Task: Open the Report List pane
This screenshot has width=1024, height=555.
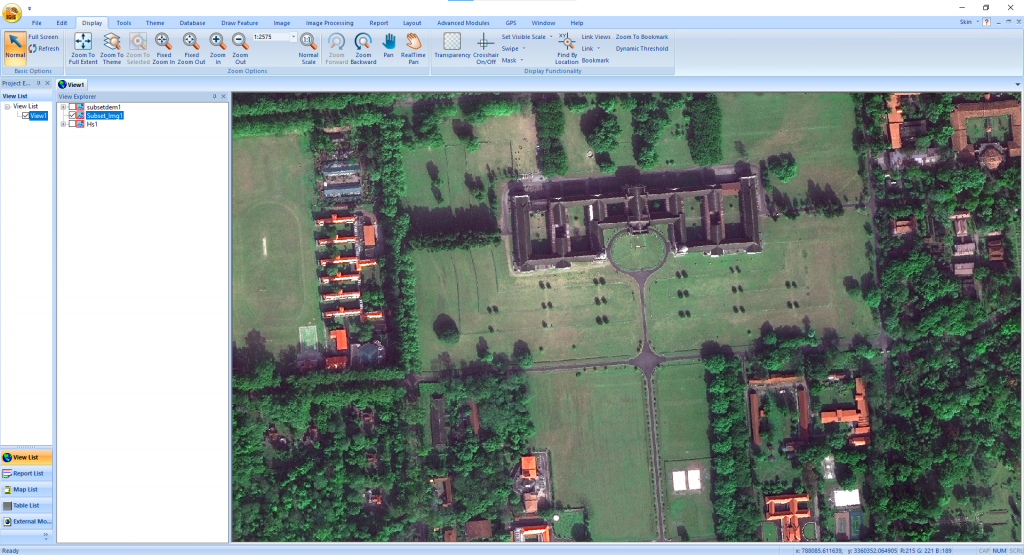Action: (x=26, y=473)
